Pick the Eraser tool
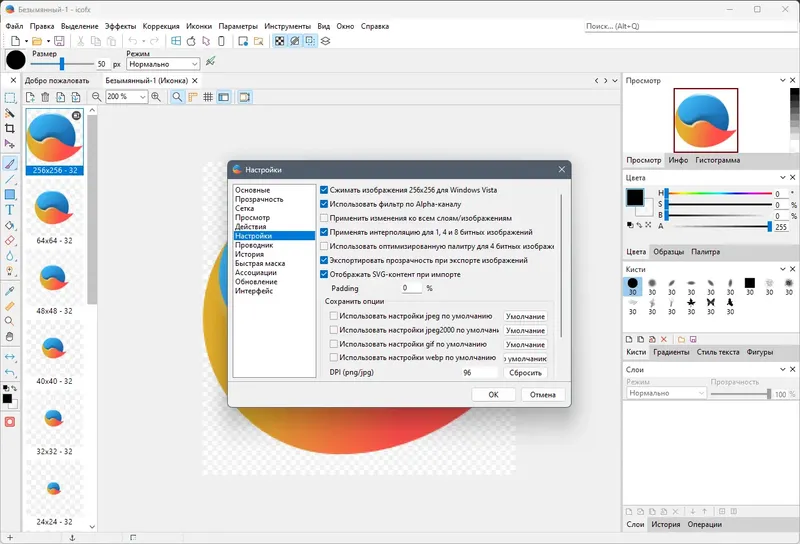Viewport: 800px width, 544px height. tap(10, 240)
